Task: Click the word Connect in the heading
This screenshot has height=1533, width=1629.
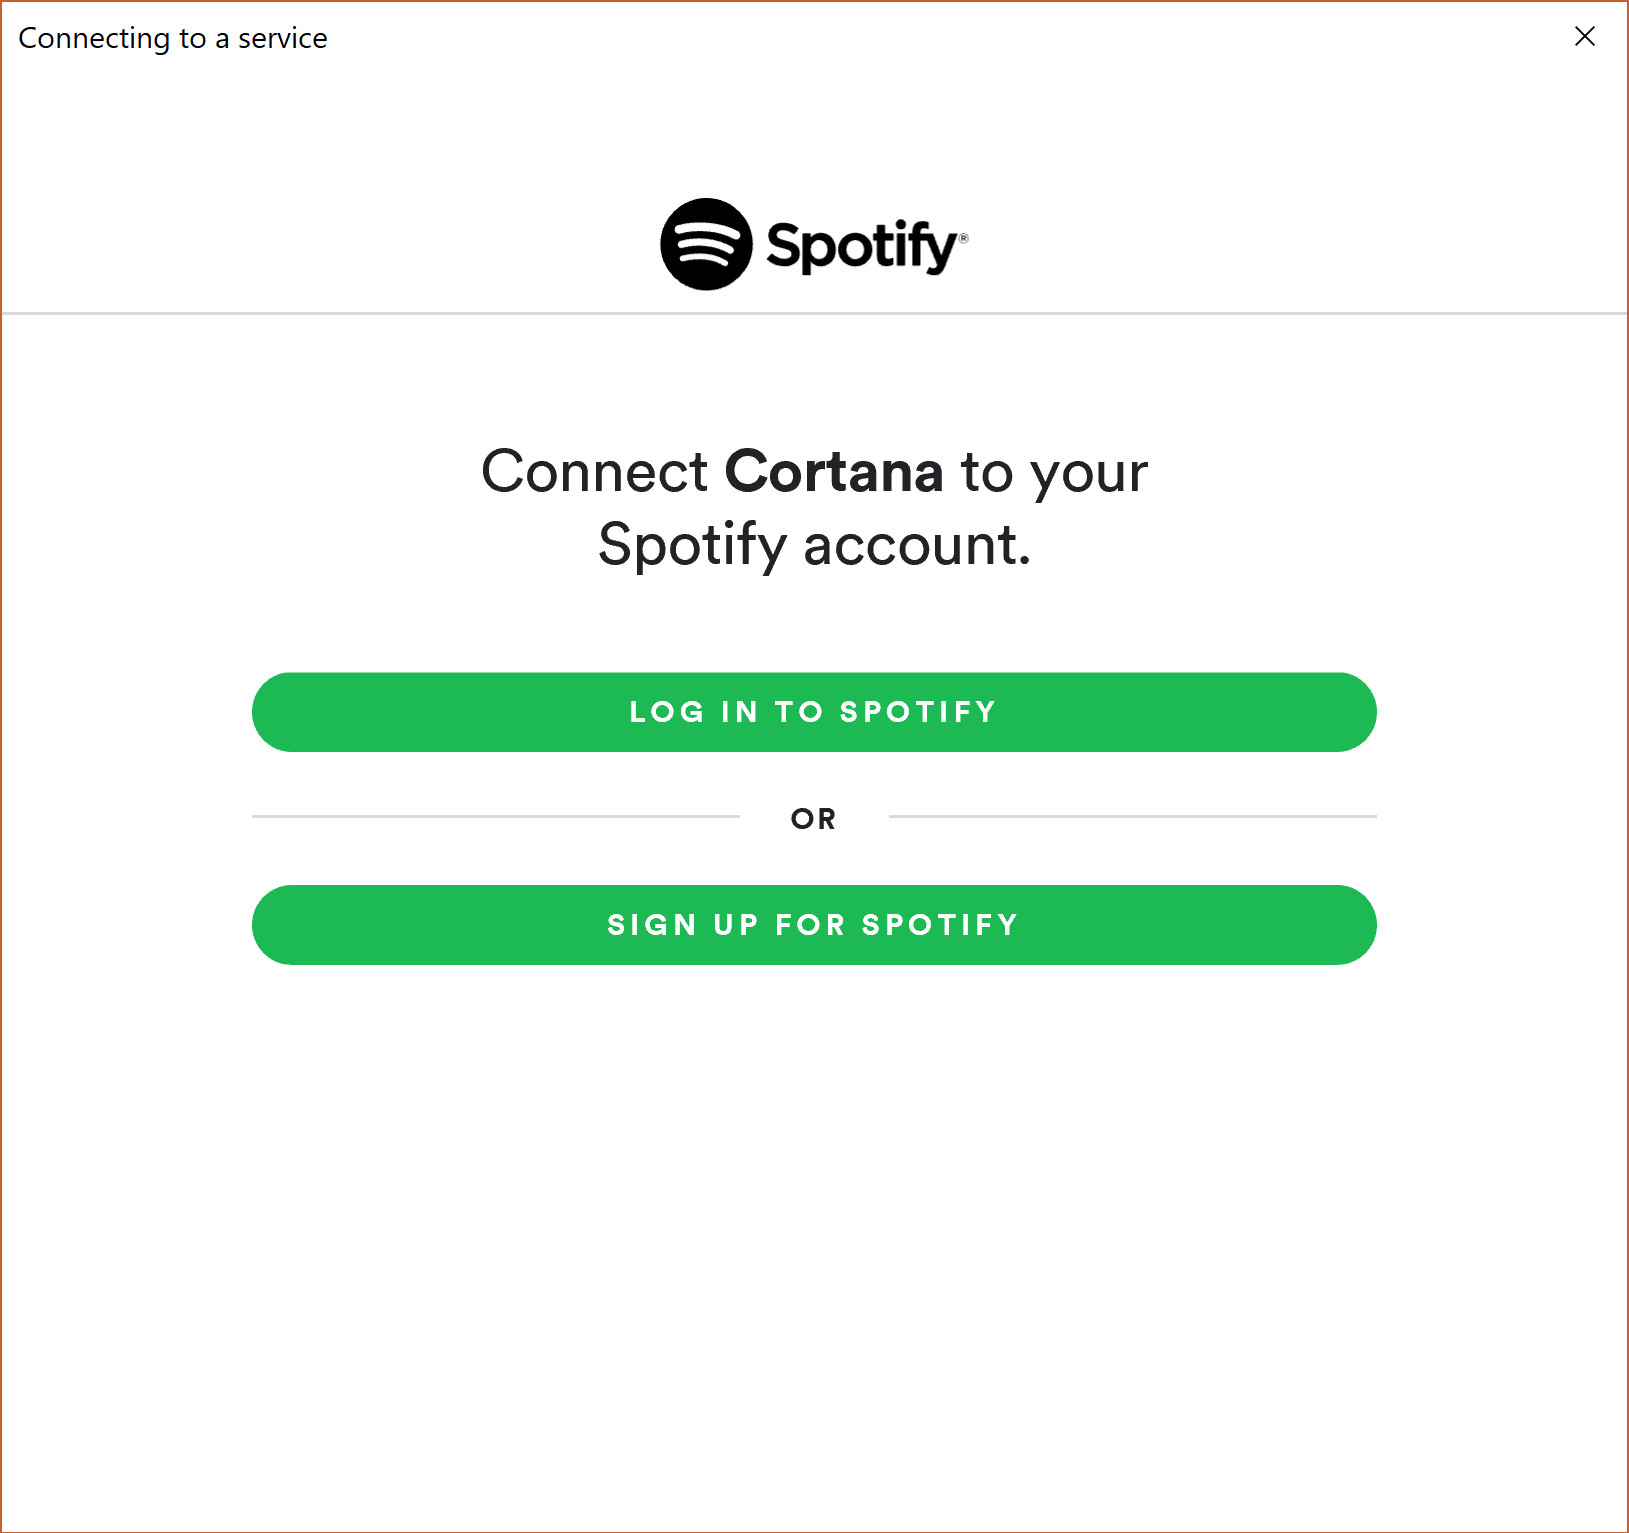Action: pos(595,471)
